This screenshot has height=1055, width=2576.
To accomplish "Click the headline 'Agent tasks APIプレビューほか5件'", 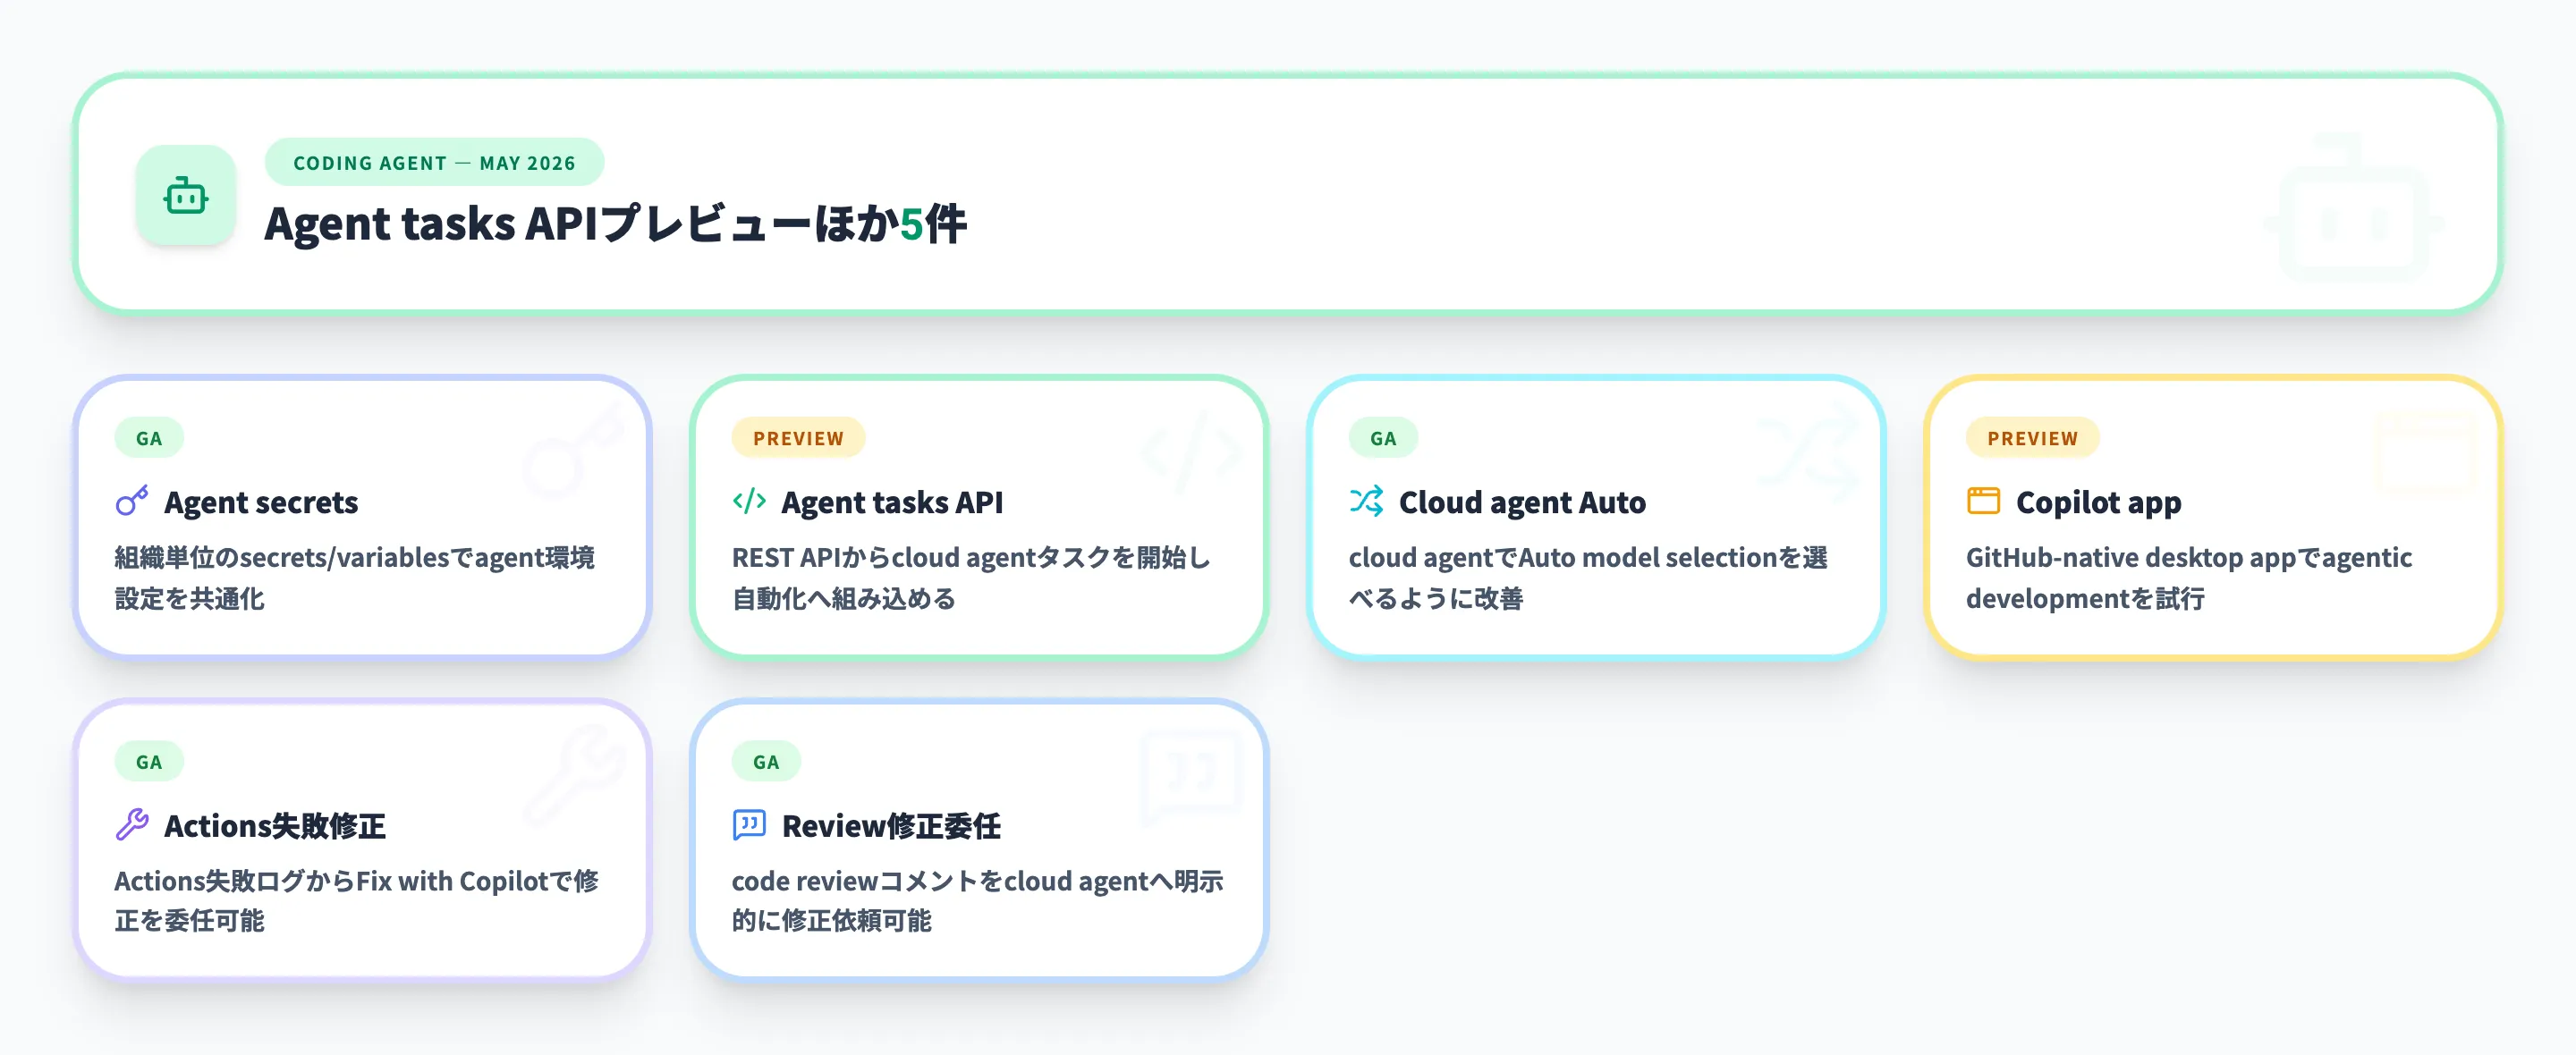I will point(615,223).
